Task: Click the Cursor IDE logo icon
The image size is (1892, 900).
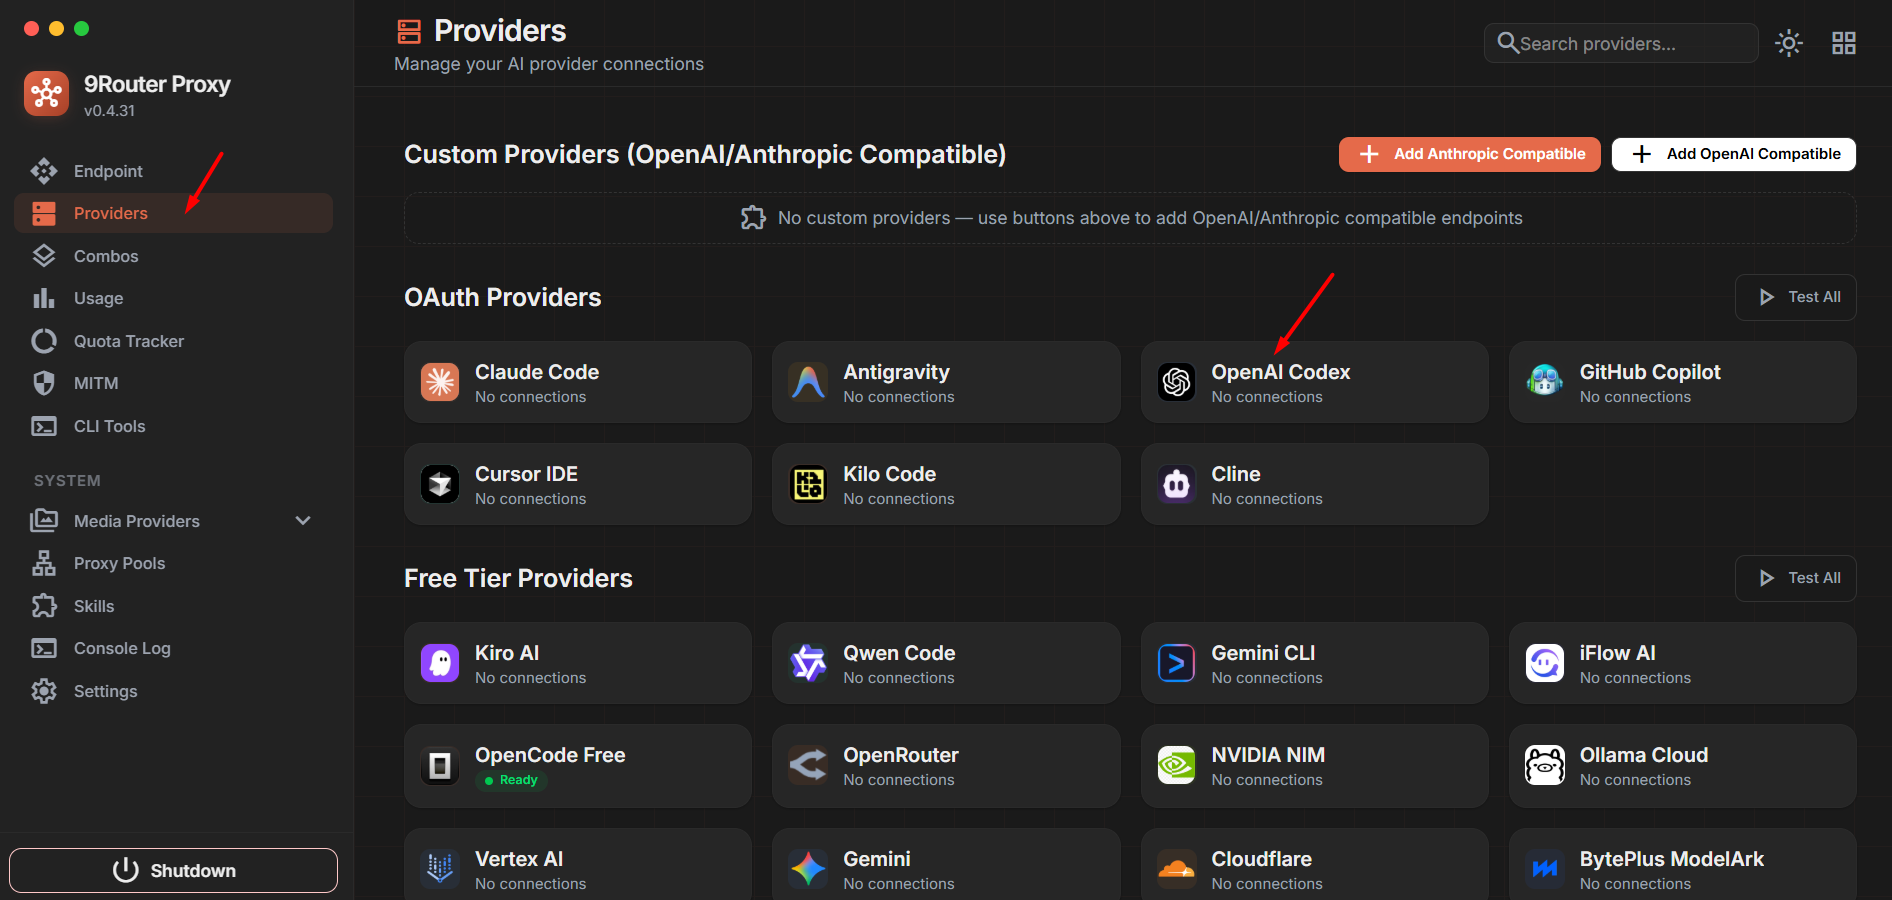Action: 440,484
